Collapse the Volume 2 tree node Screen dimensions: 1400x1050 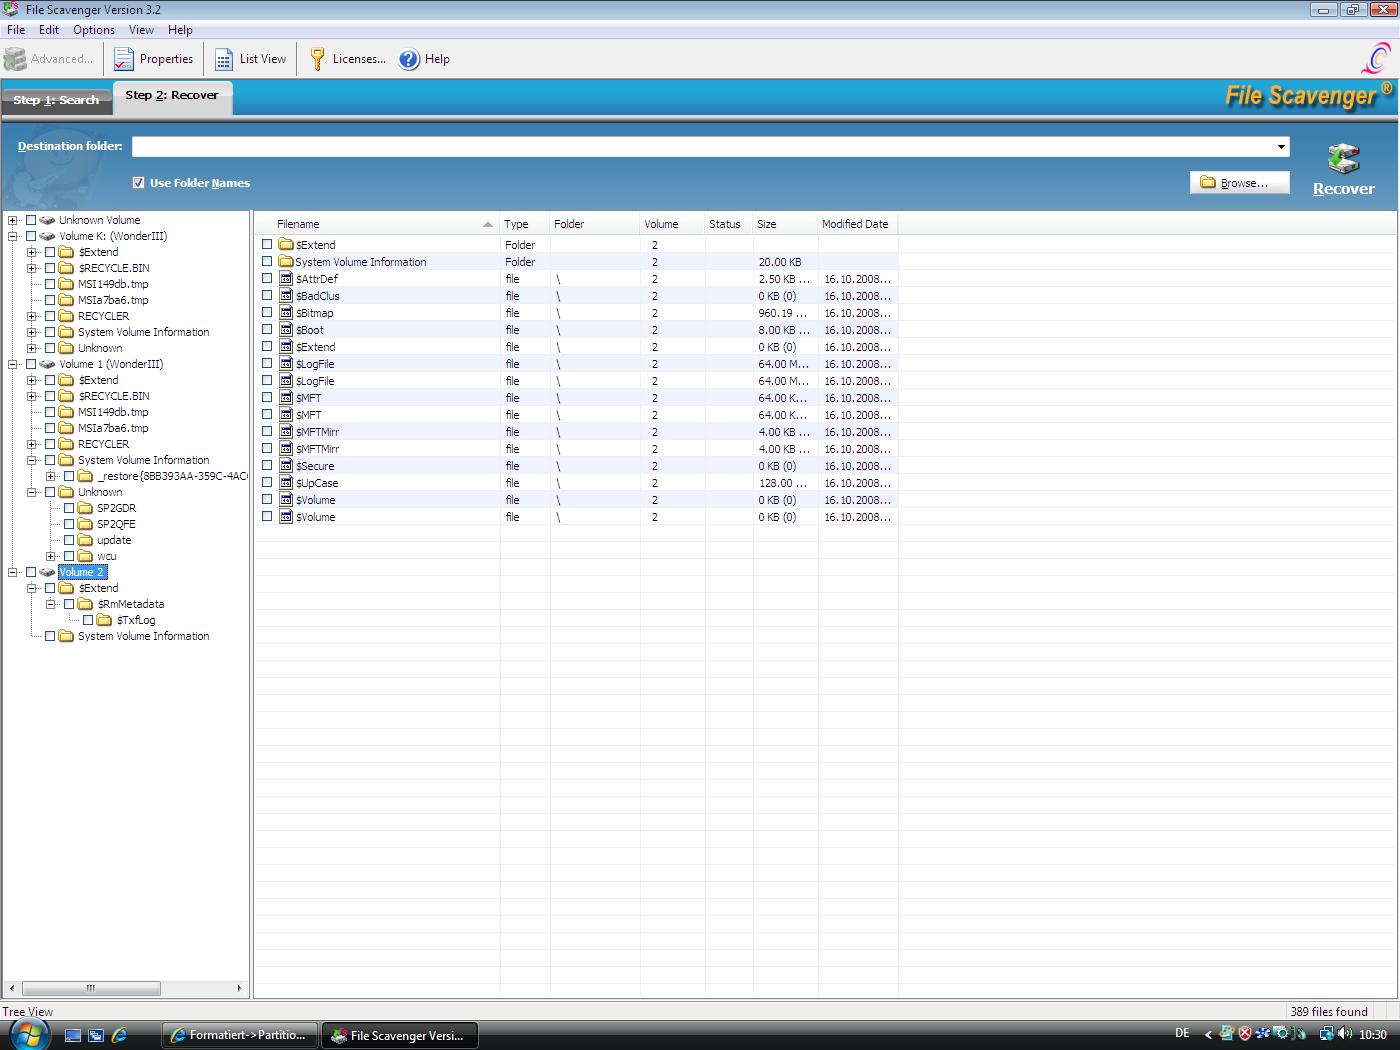click(x=13, y=572)
